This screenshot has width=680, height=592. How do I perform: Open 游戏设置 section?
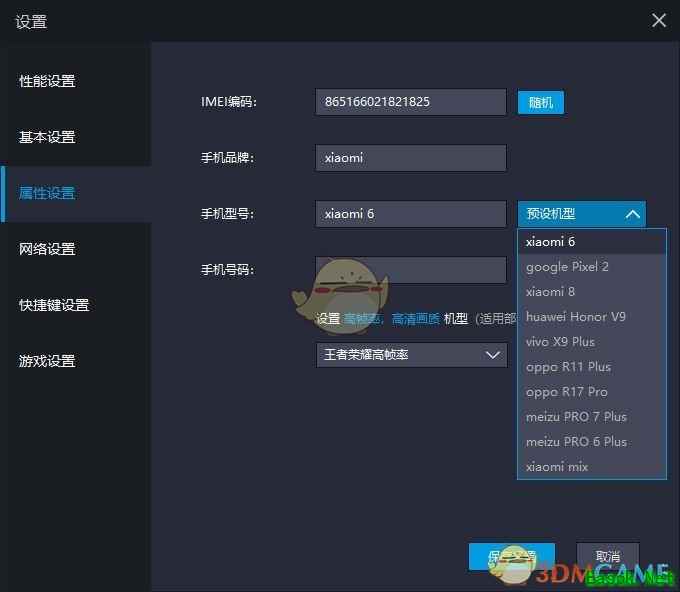tap(48, 361)
